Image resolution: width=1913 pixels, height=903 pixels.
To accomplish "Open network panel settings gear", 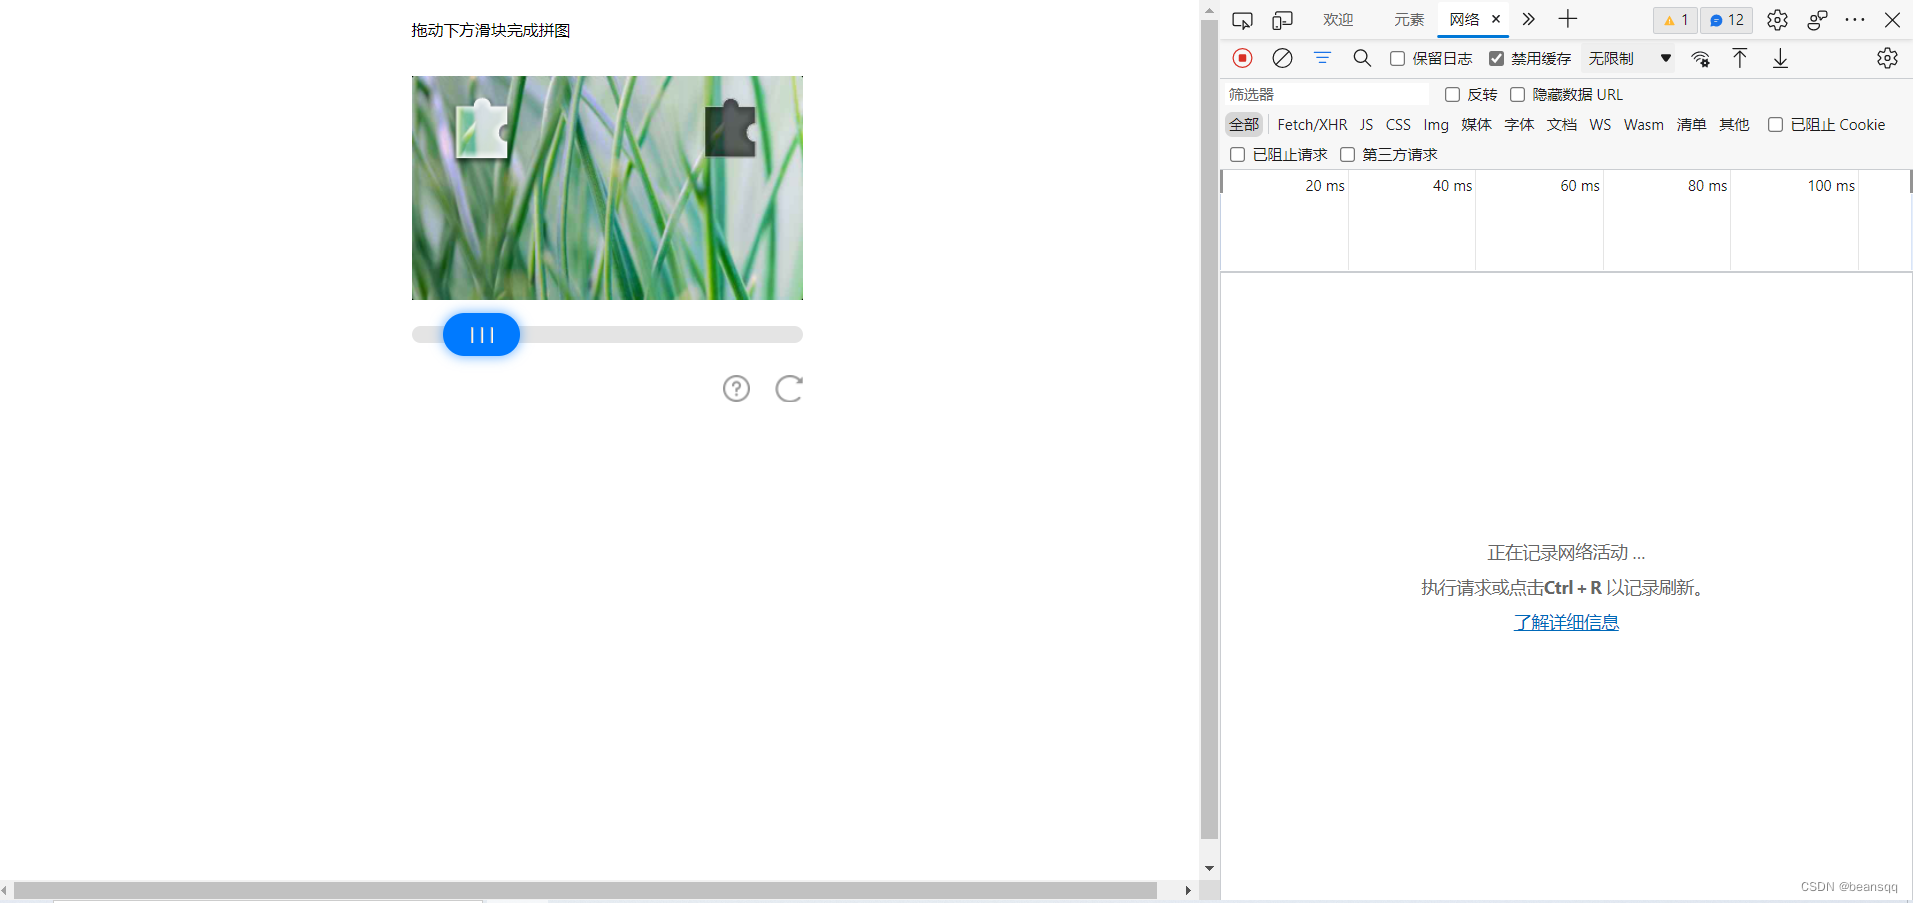I will click(1887, 58).
